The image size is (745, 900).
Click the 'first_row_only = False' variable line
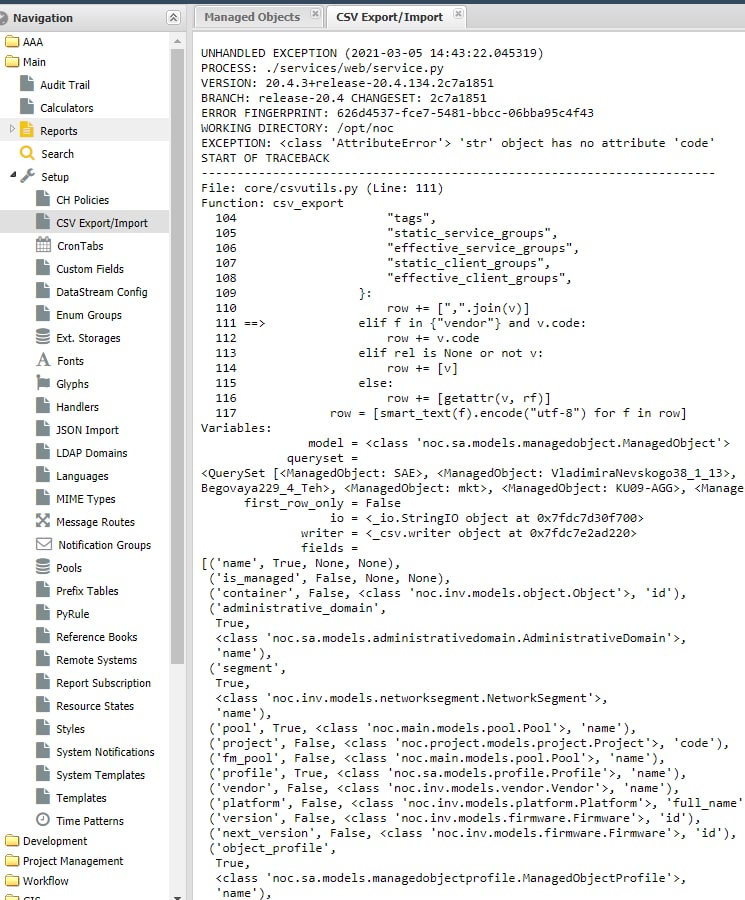click(322, 503)
